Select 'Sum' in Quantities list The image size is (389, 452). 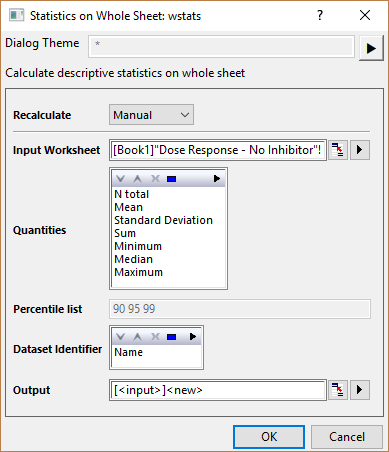[x=125, y=233]
